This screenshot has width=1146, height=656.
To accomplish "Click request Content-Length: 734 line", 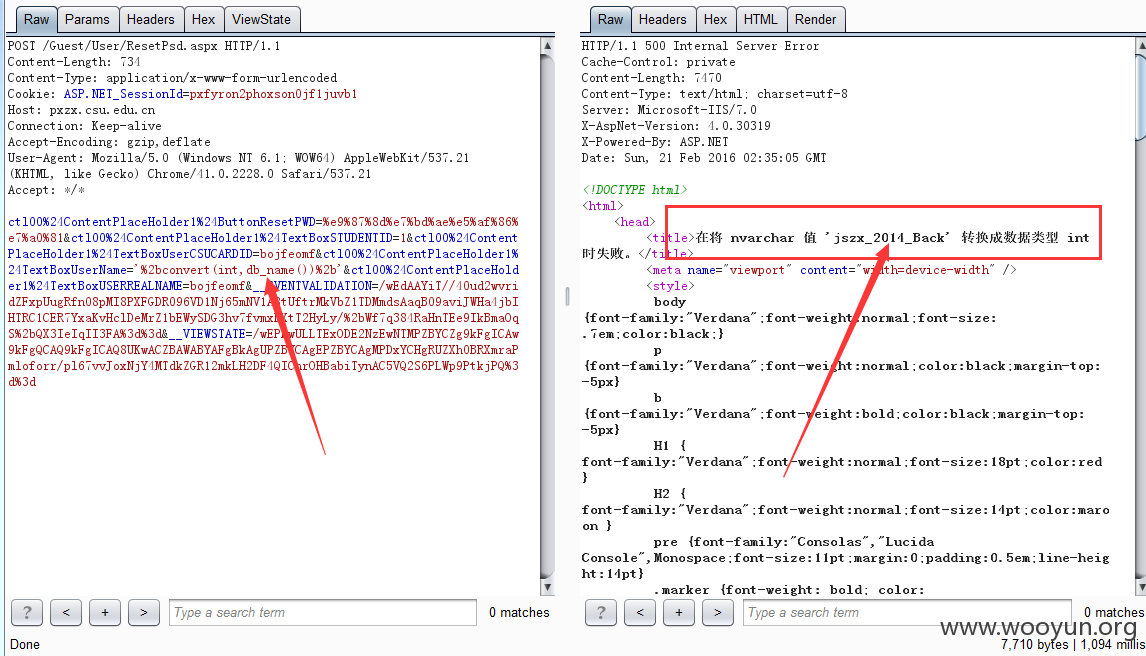I will [x=74, y=62].
